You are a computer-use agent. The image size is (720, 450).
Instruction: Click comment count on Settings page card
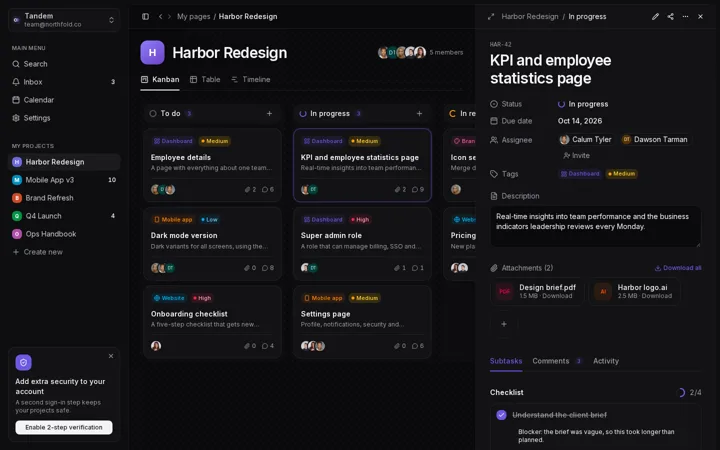click(418, 346)
